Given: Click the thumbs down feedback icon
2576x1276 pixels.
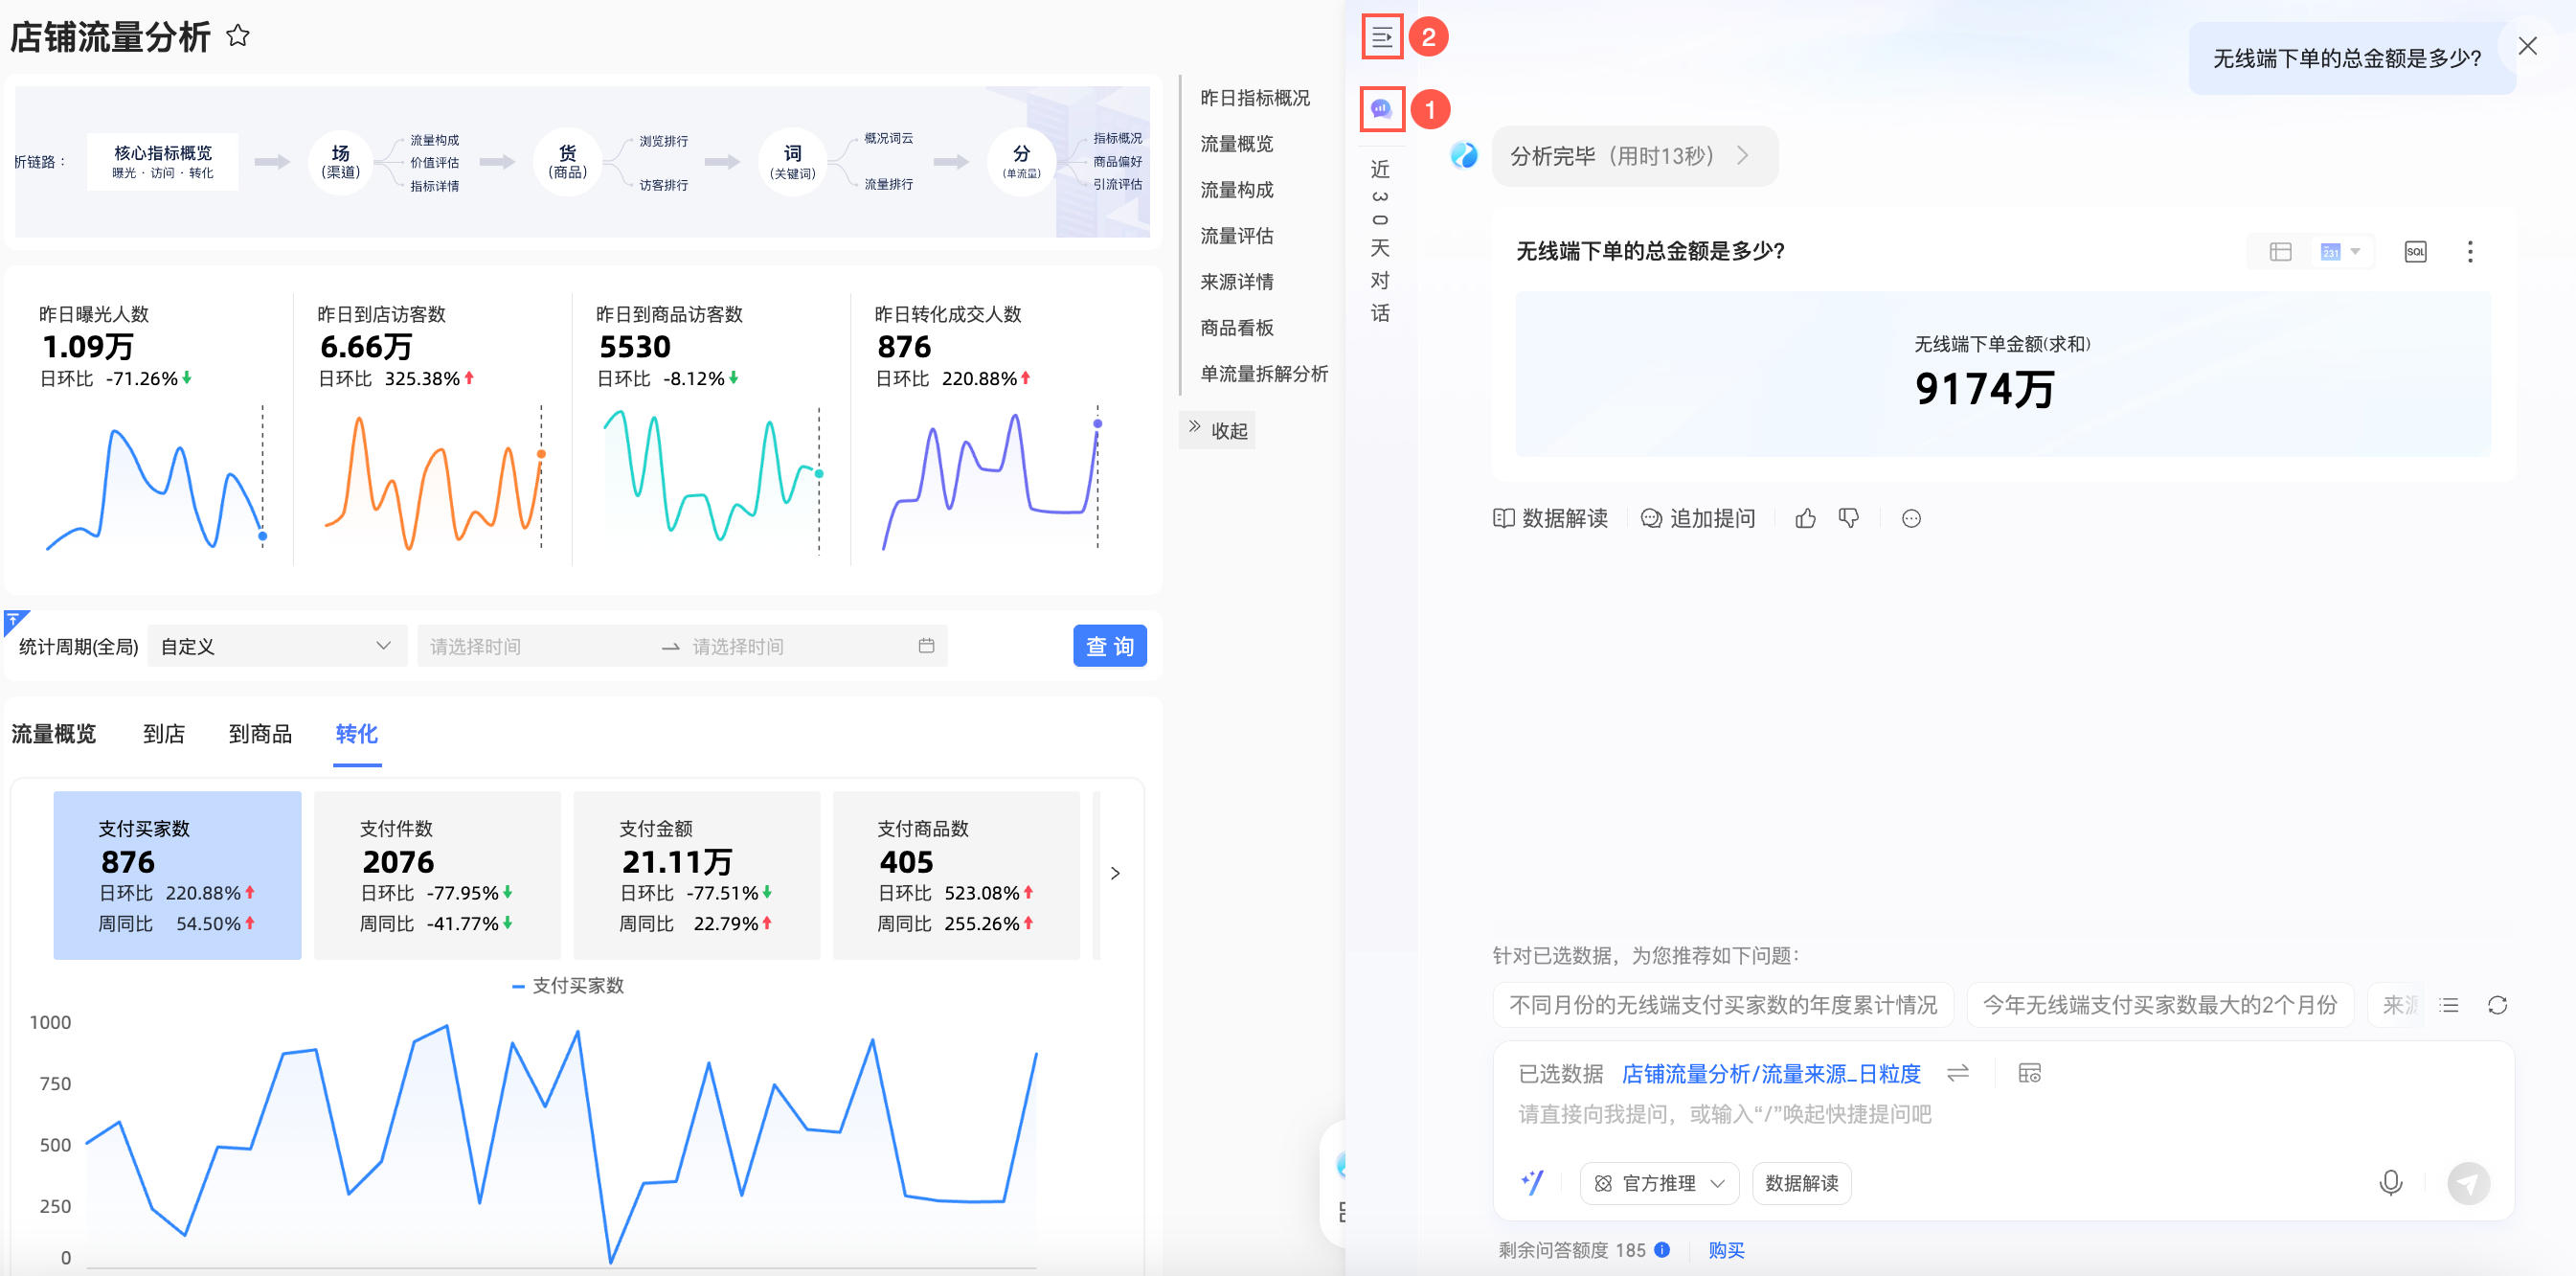Looking at the screenshot, I should click(x=1849, y=518).
